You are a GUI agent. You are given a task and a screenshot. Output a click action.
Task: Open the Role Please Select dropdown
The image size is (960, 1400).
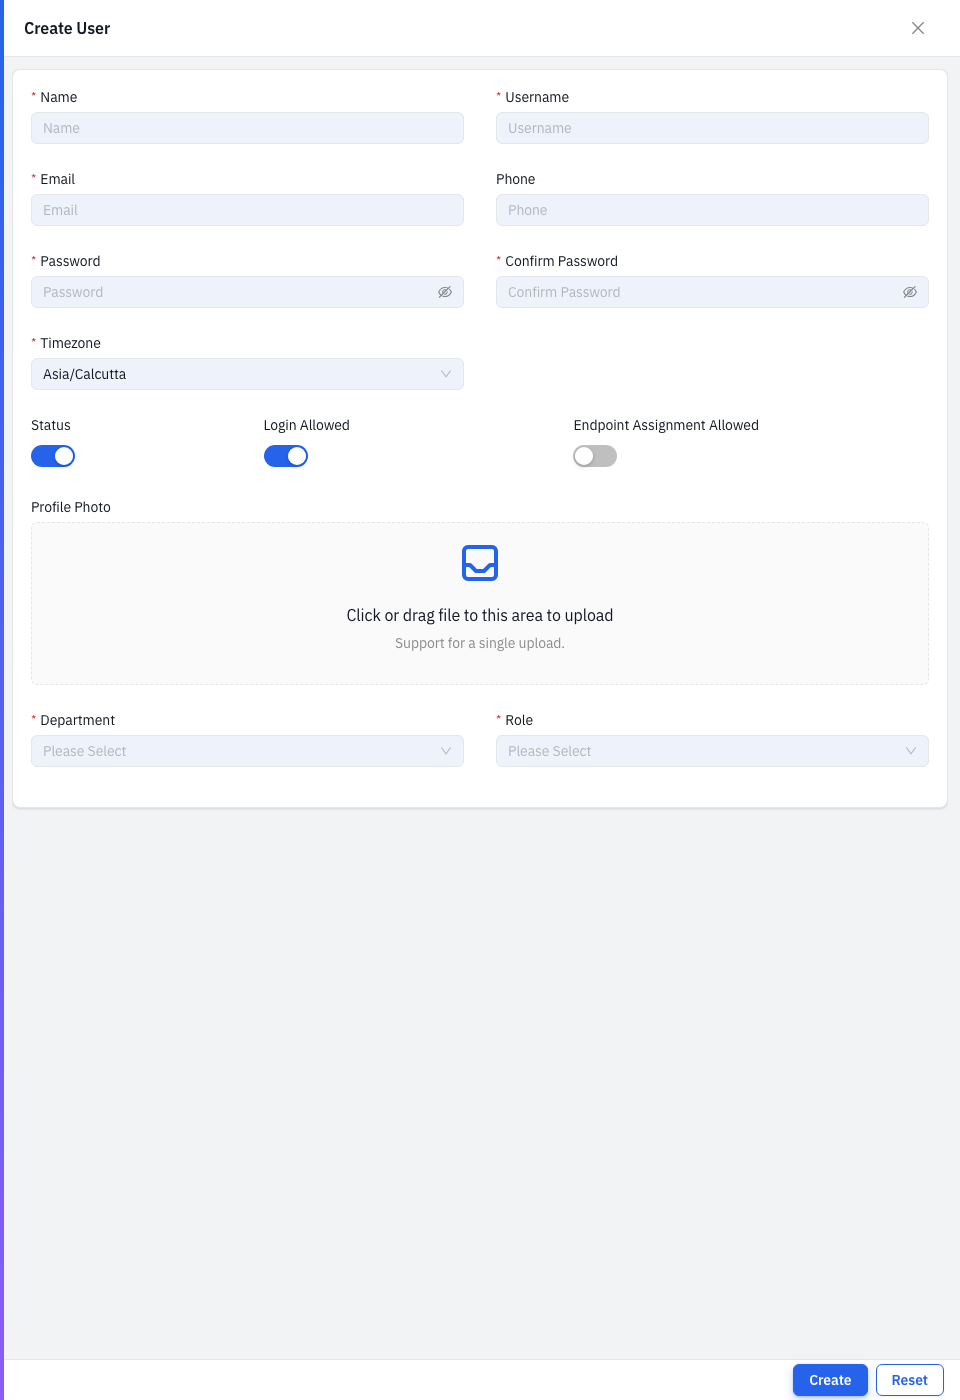click(712, 751)
